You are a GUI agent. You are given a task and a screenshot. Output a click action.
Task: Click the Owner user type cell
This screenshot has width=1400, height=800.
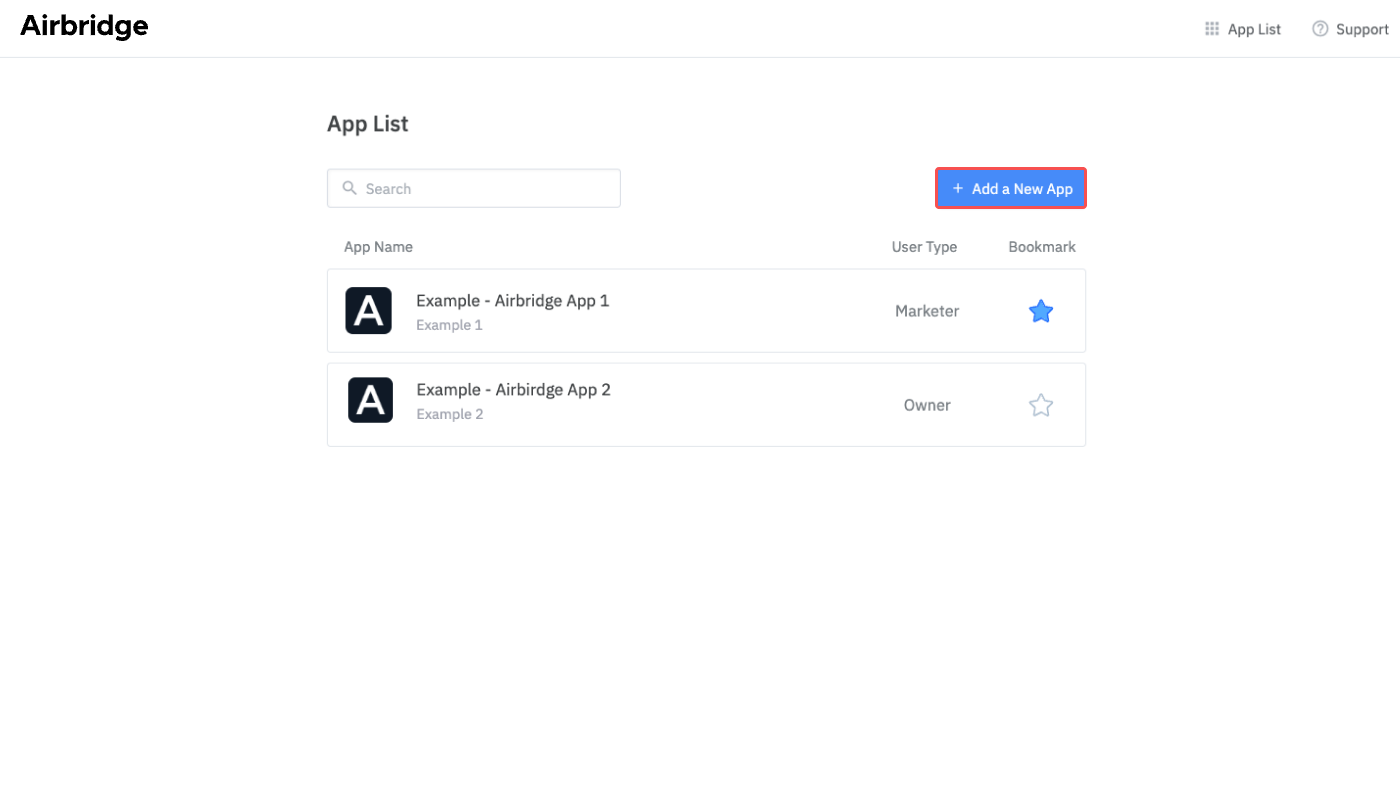point(927,405)
